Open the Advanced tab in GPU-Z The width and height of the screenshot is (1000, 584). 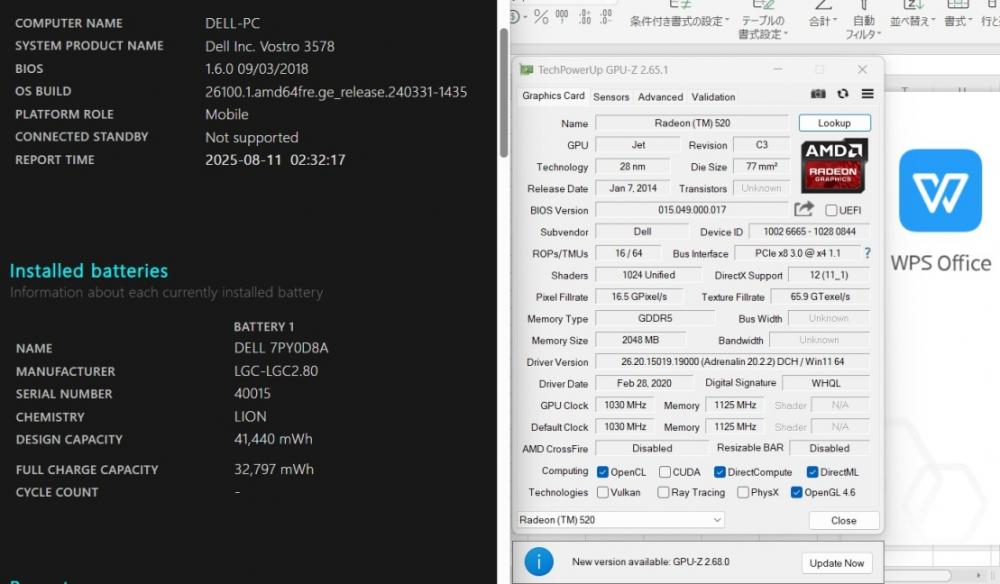[660, 97]
